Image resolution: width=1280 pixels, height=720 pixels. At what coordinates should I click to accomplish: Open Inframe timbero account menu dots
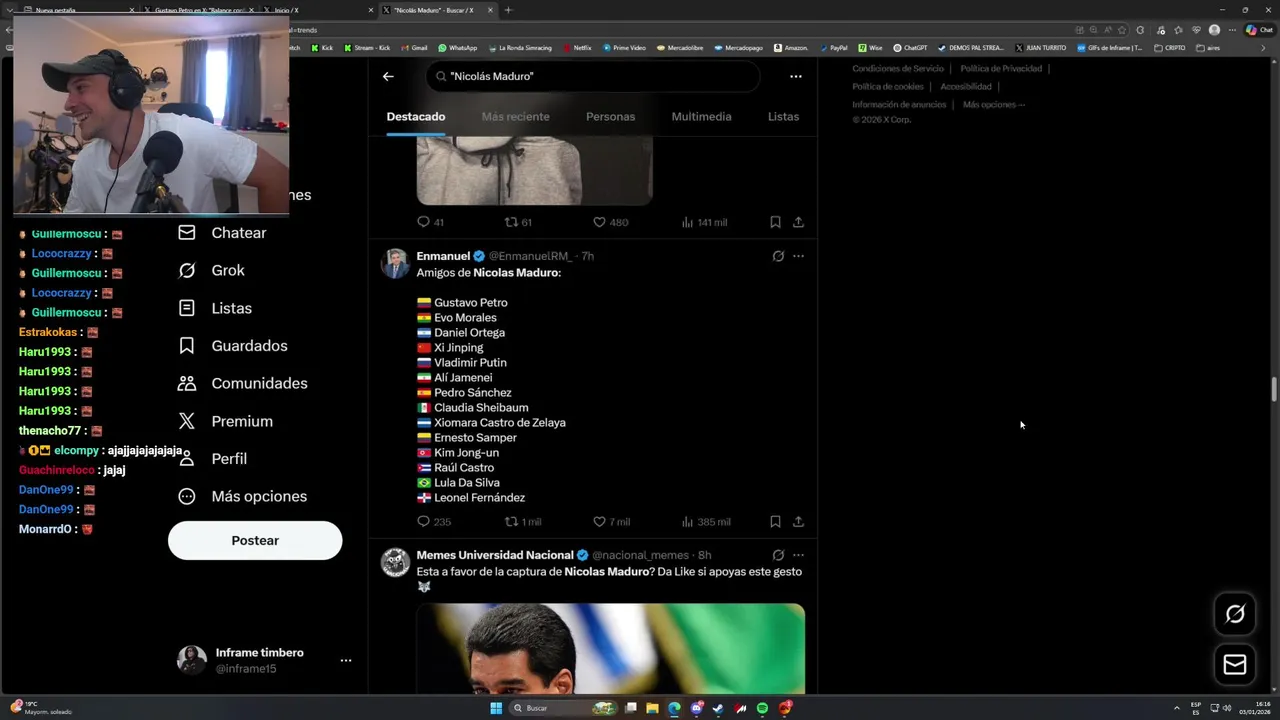[346, 660]
